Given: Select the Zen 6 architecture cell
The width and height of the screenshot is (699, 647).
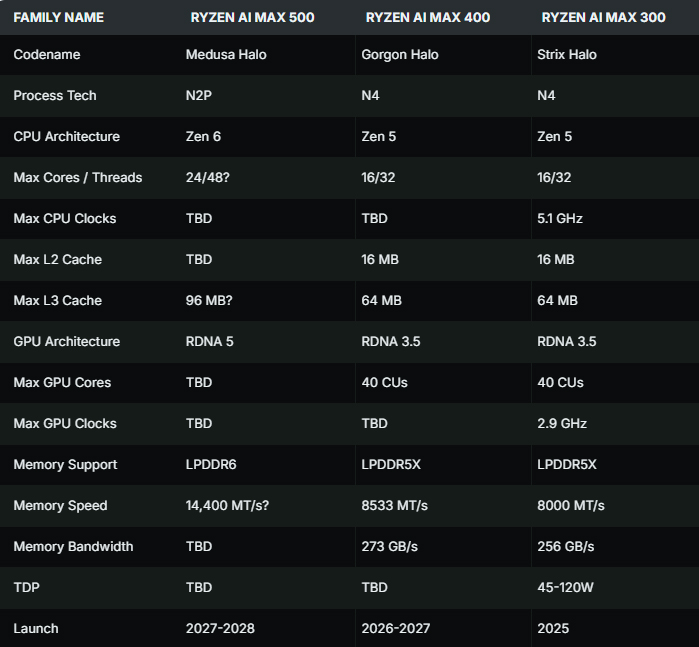Looking at the screenshot, I should click(203, 136).
